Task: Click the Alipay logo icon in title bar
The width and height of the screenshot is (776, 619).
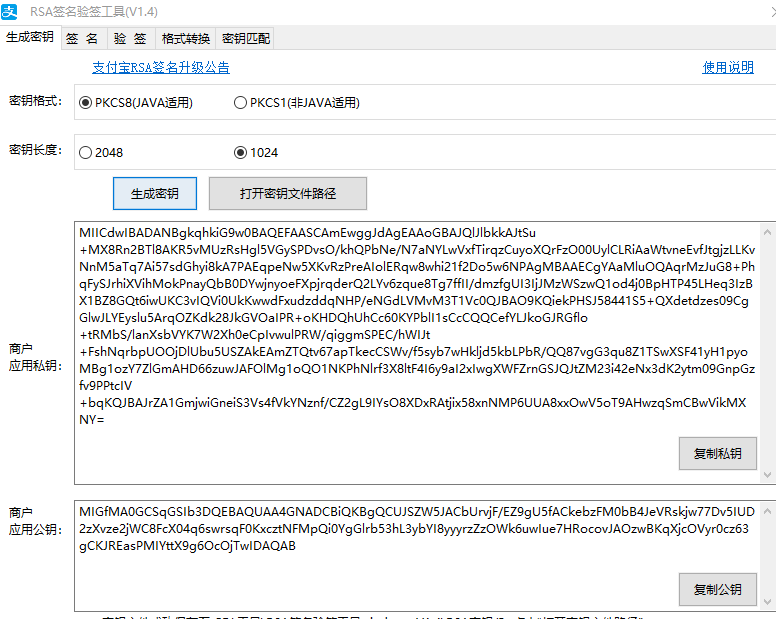Action: 9,11
